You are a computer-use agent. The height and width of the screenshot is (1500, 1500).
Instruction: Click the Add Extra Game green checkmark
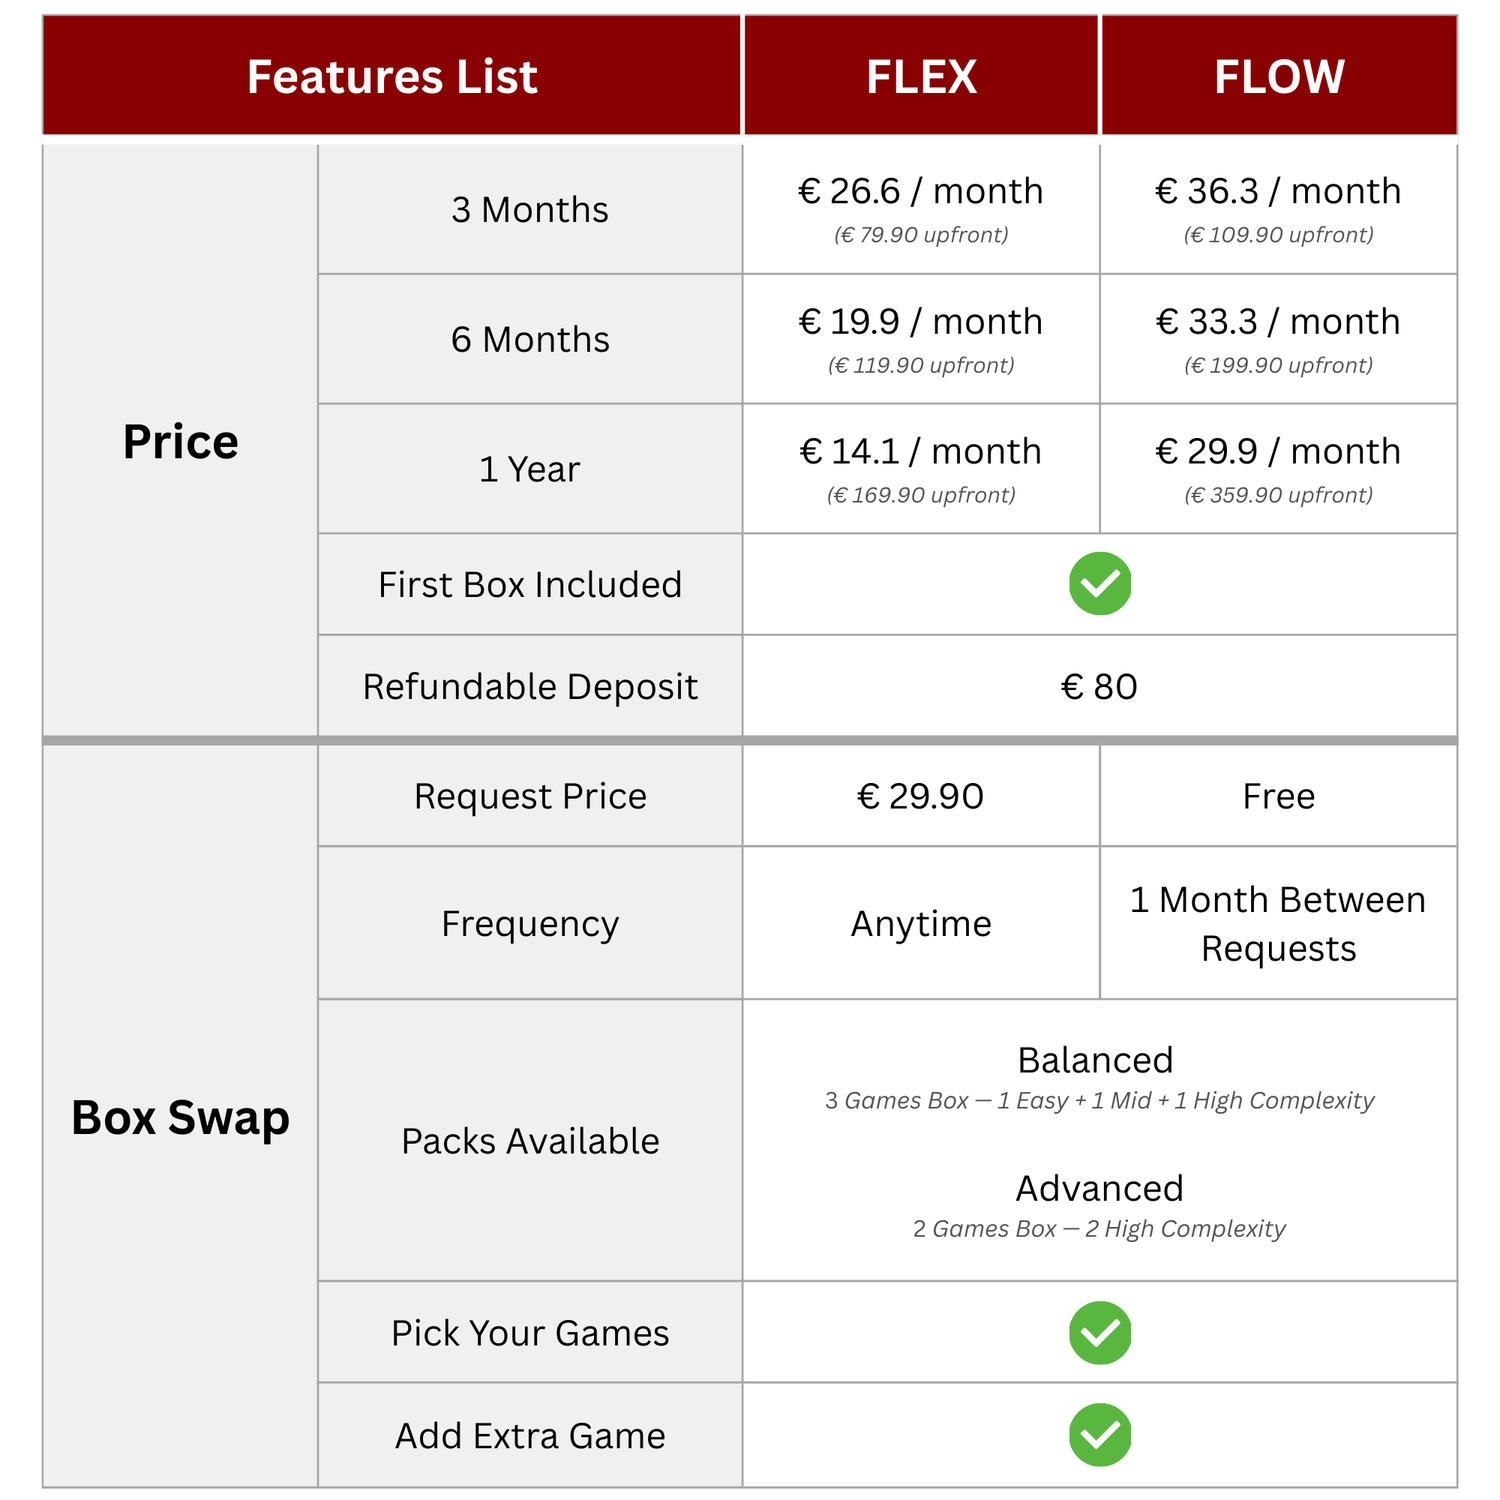point(1100,1435)
